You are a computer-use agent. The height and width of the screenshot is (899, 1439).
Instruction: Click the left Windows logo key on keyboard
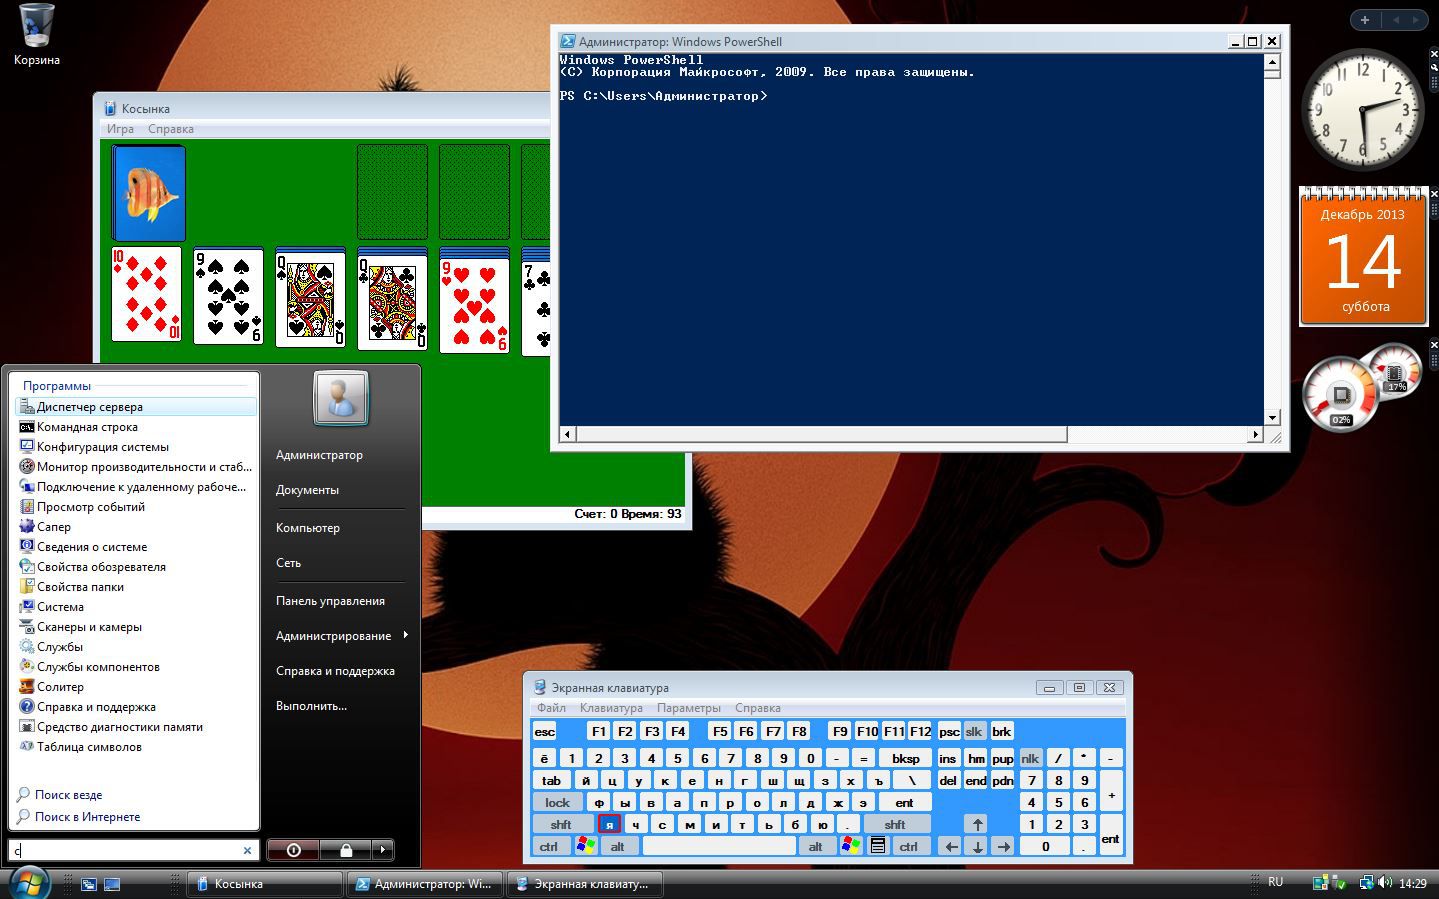click(585, 846)
